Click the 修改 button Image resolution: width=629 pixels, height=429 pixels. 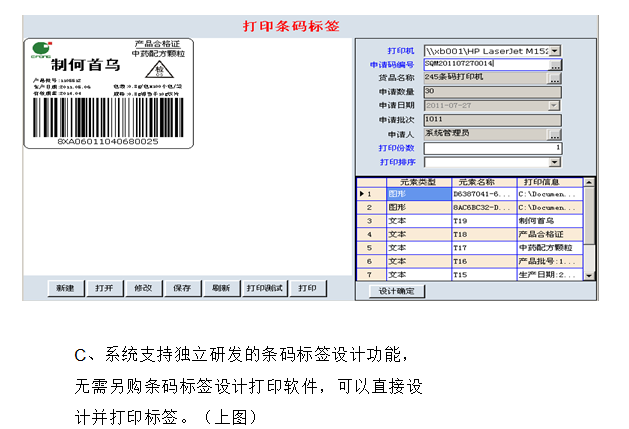pos(143,288)
